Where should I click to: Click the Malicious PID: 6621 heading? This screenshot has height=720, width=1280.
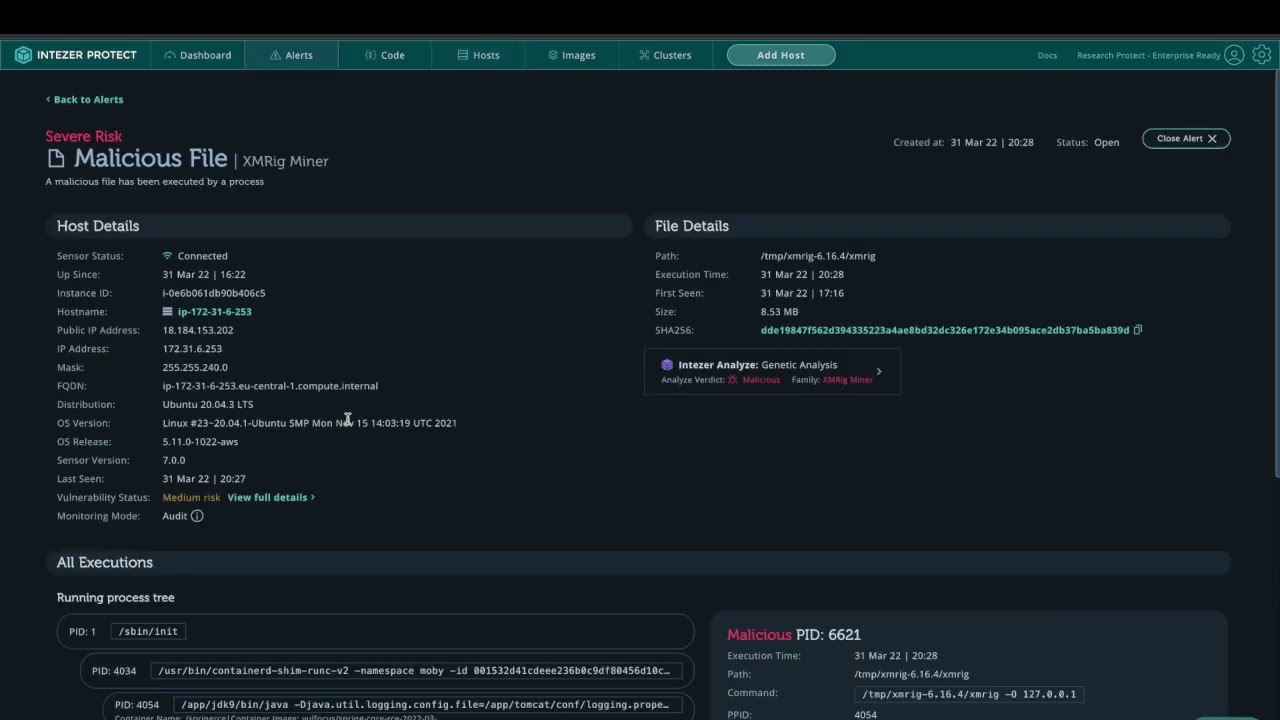[x=794, y=634]
